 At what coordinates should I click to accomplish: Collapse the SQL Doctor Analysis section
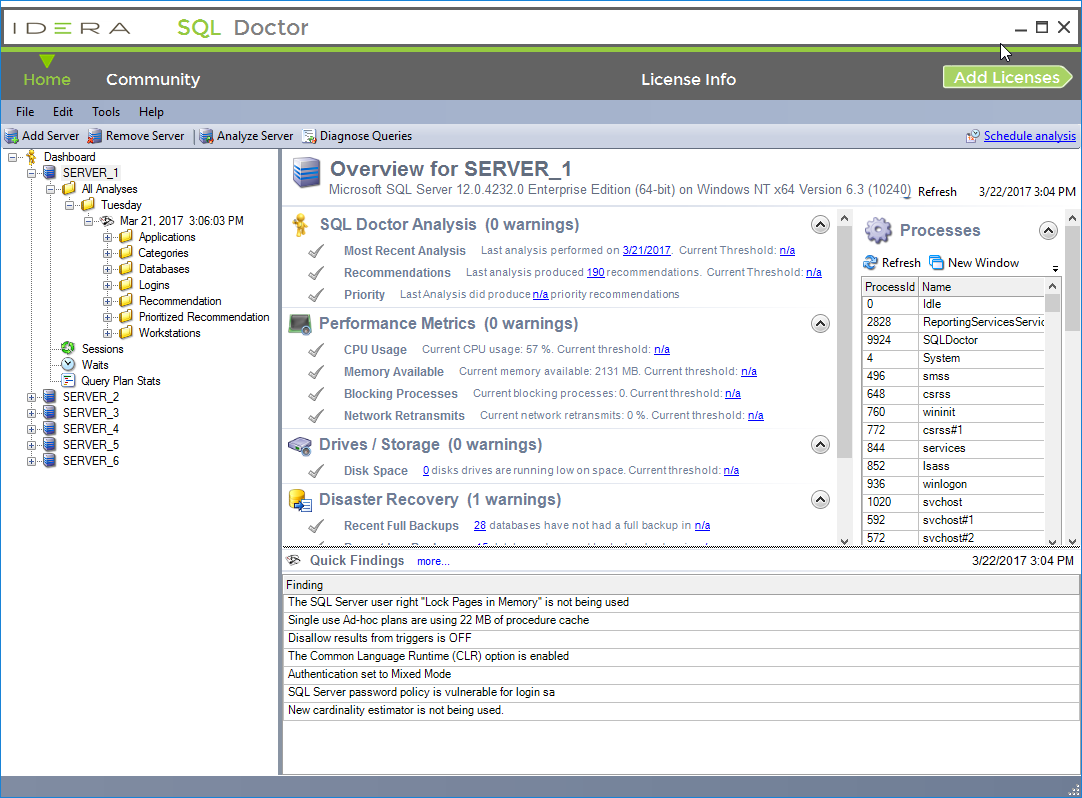click(x=820, y=224)
